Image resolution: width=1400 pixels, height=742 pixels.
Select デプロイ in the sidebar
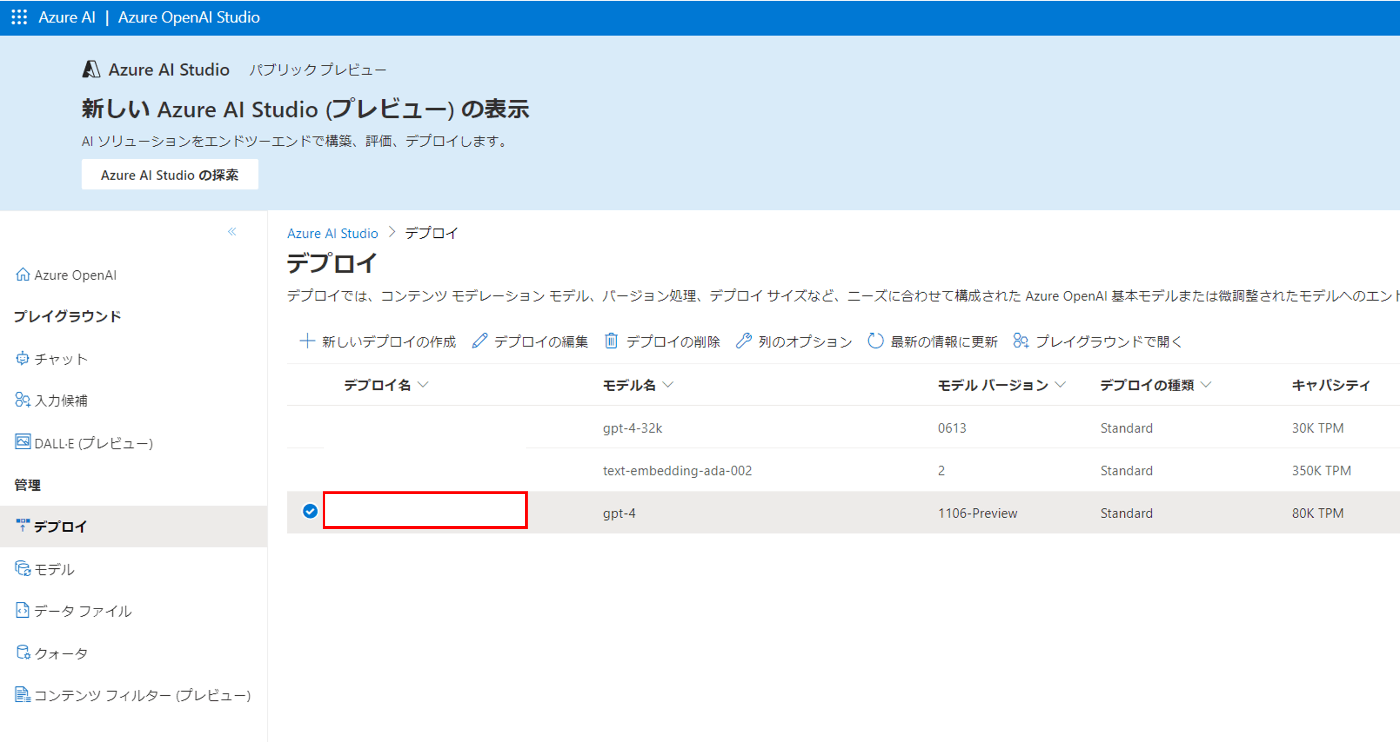point(133,526)
